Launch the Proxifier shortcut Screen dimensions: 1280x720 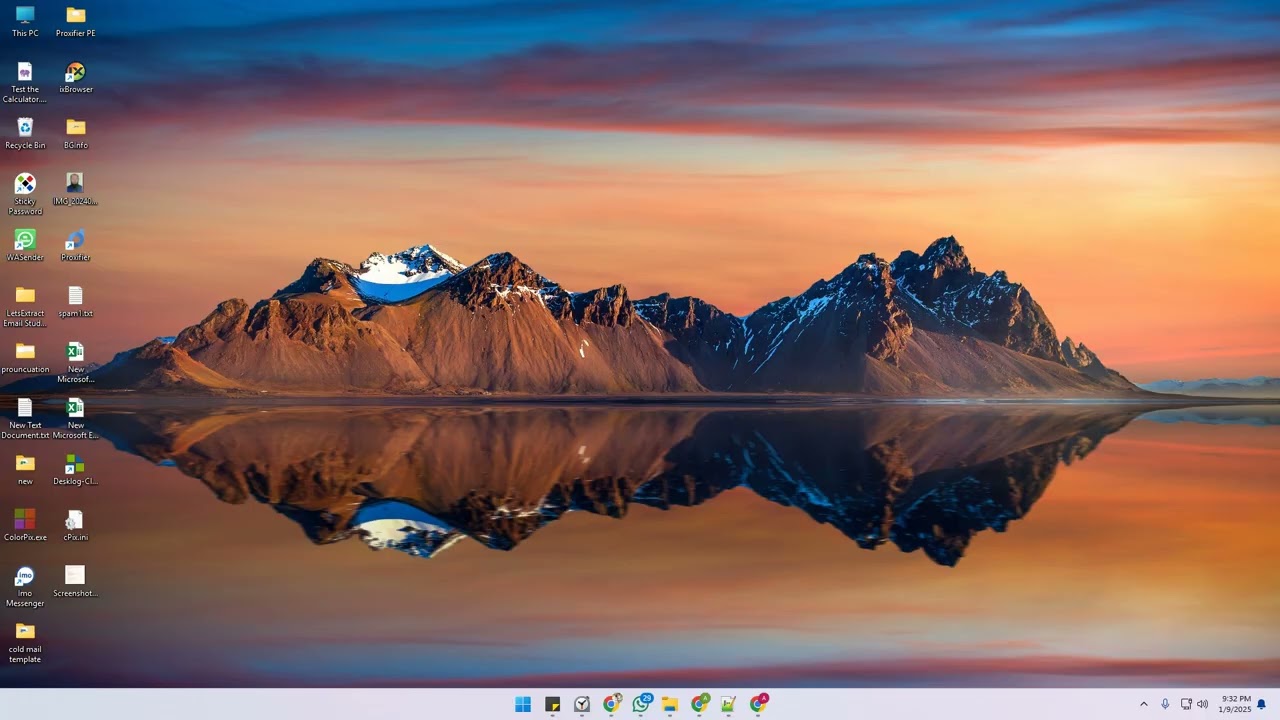tap(75, 246)
